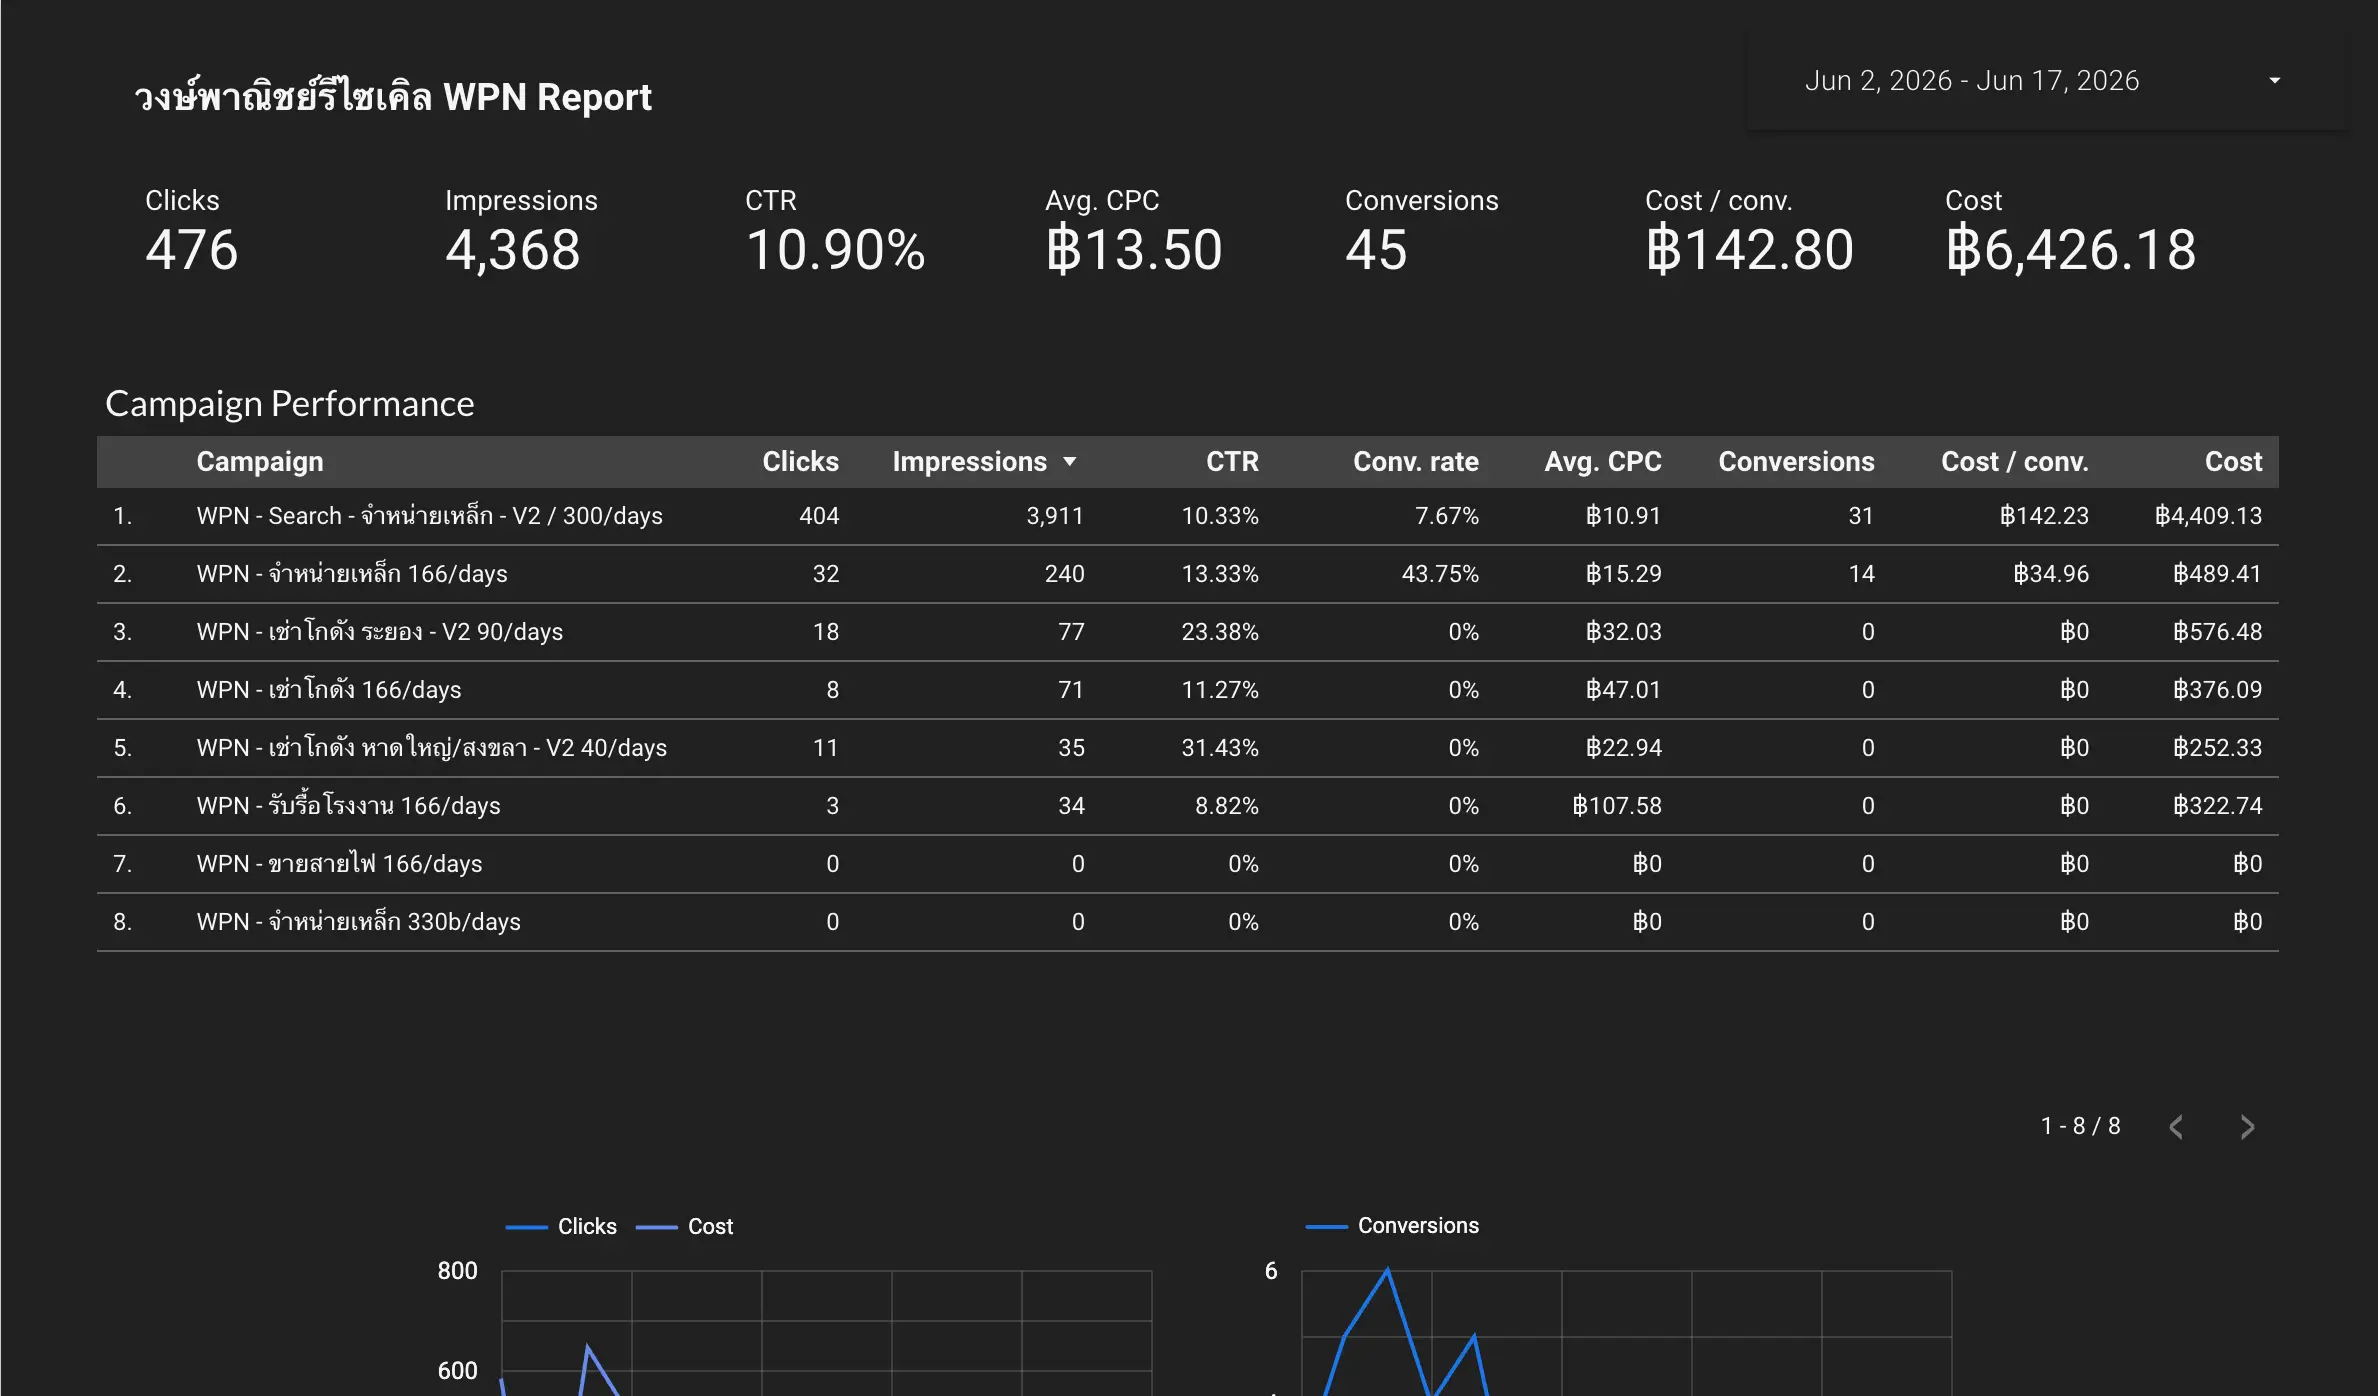Viewport: 2378px width, 1396px height.
Task: Click Avg. CPC scorecard value ฿13.50
Action: tap(1134, 250)
